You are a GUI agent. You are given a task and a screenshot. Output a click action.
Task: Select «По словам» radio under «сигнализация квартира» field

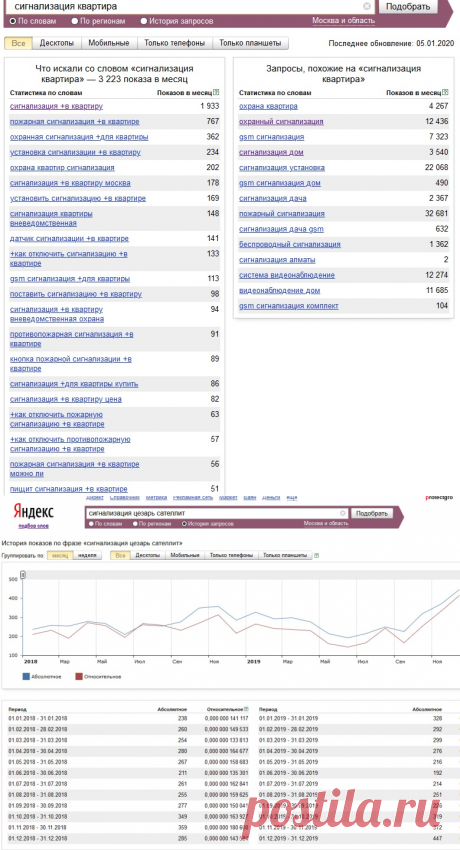(x=13, y=21)
